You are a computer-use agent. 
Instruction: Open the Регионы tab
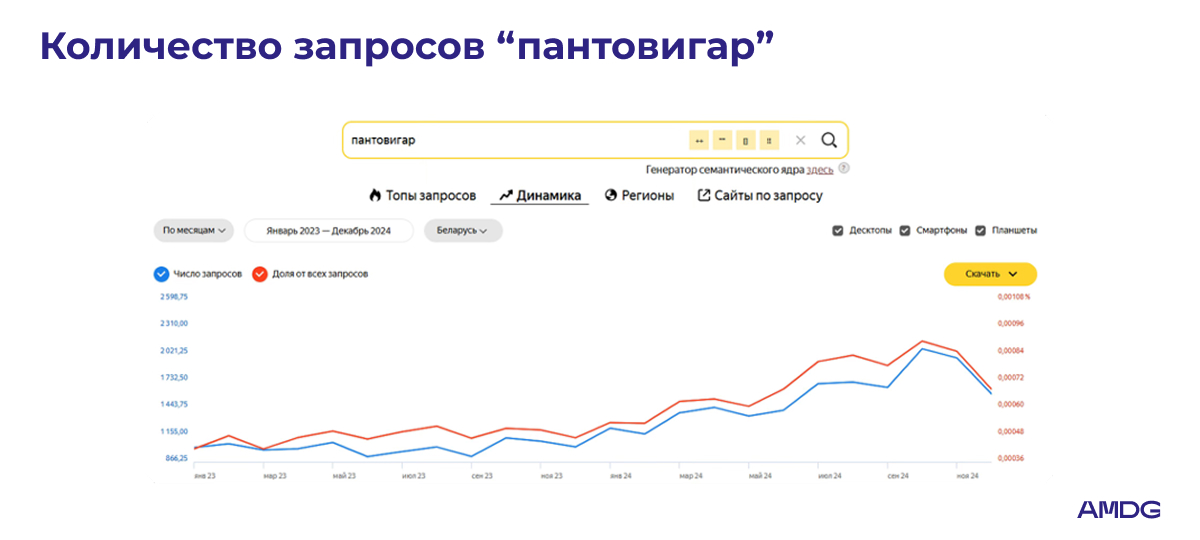[x=639, y=196]
